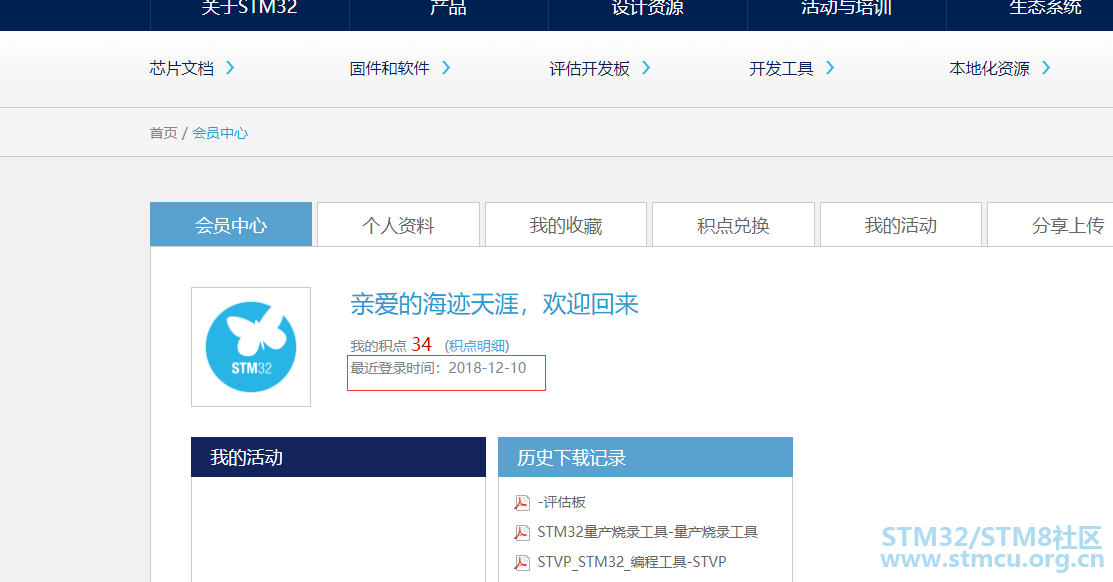The width and height of the screenshot is (1113, 582).
Task: Open the 积点明细 points detail link
Action: tap(477, 346)
